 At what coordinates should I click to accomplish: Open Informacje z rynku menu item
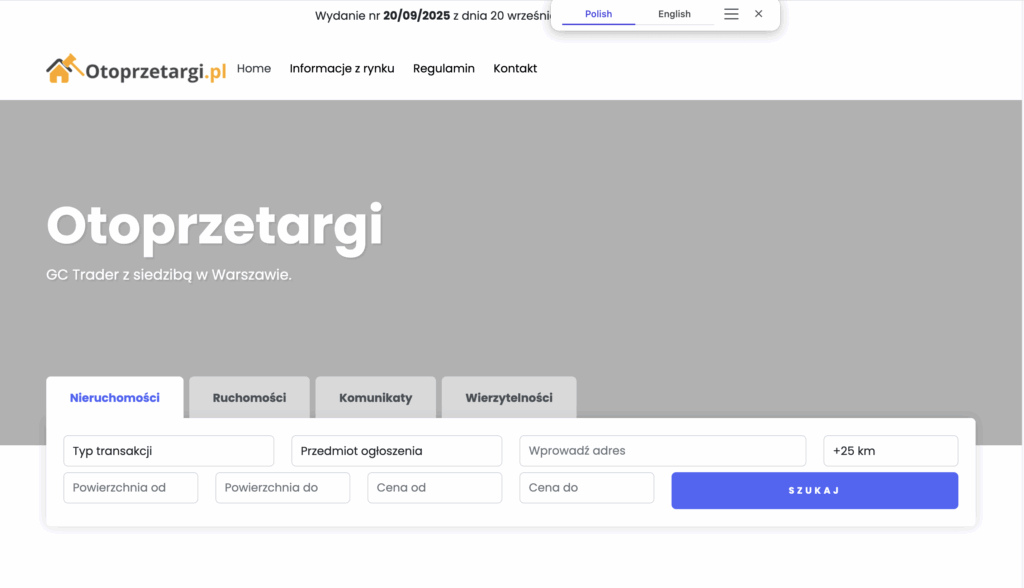coord(342,69)
